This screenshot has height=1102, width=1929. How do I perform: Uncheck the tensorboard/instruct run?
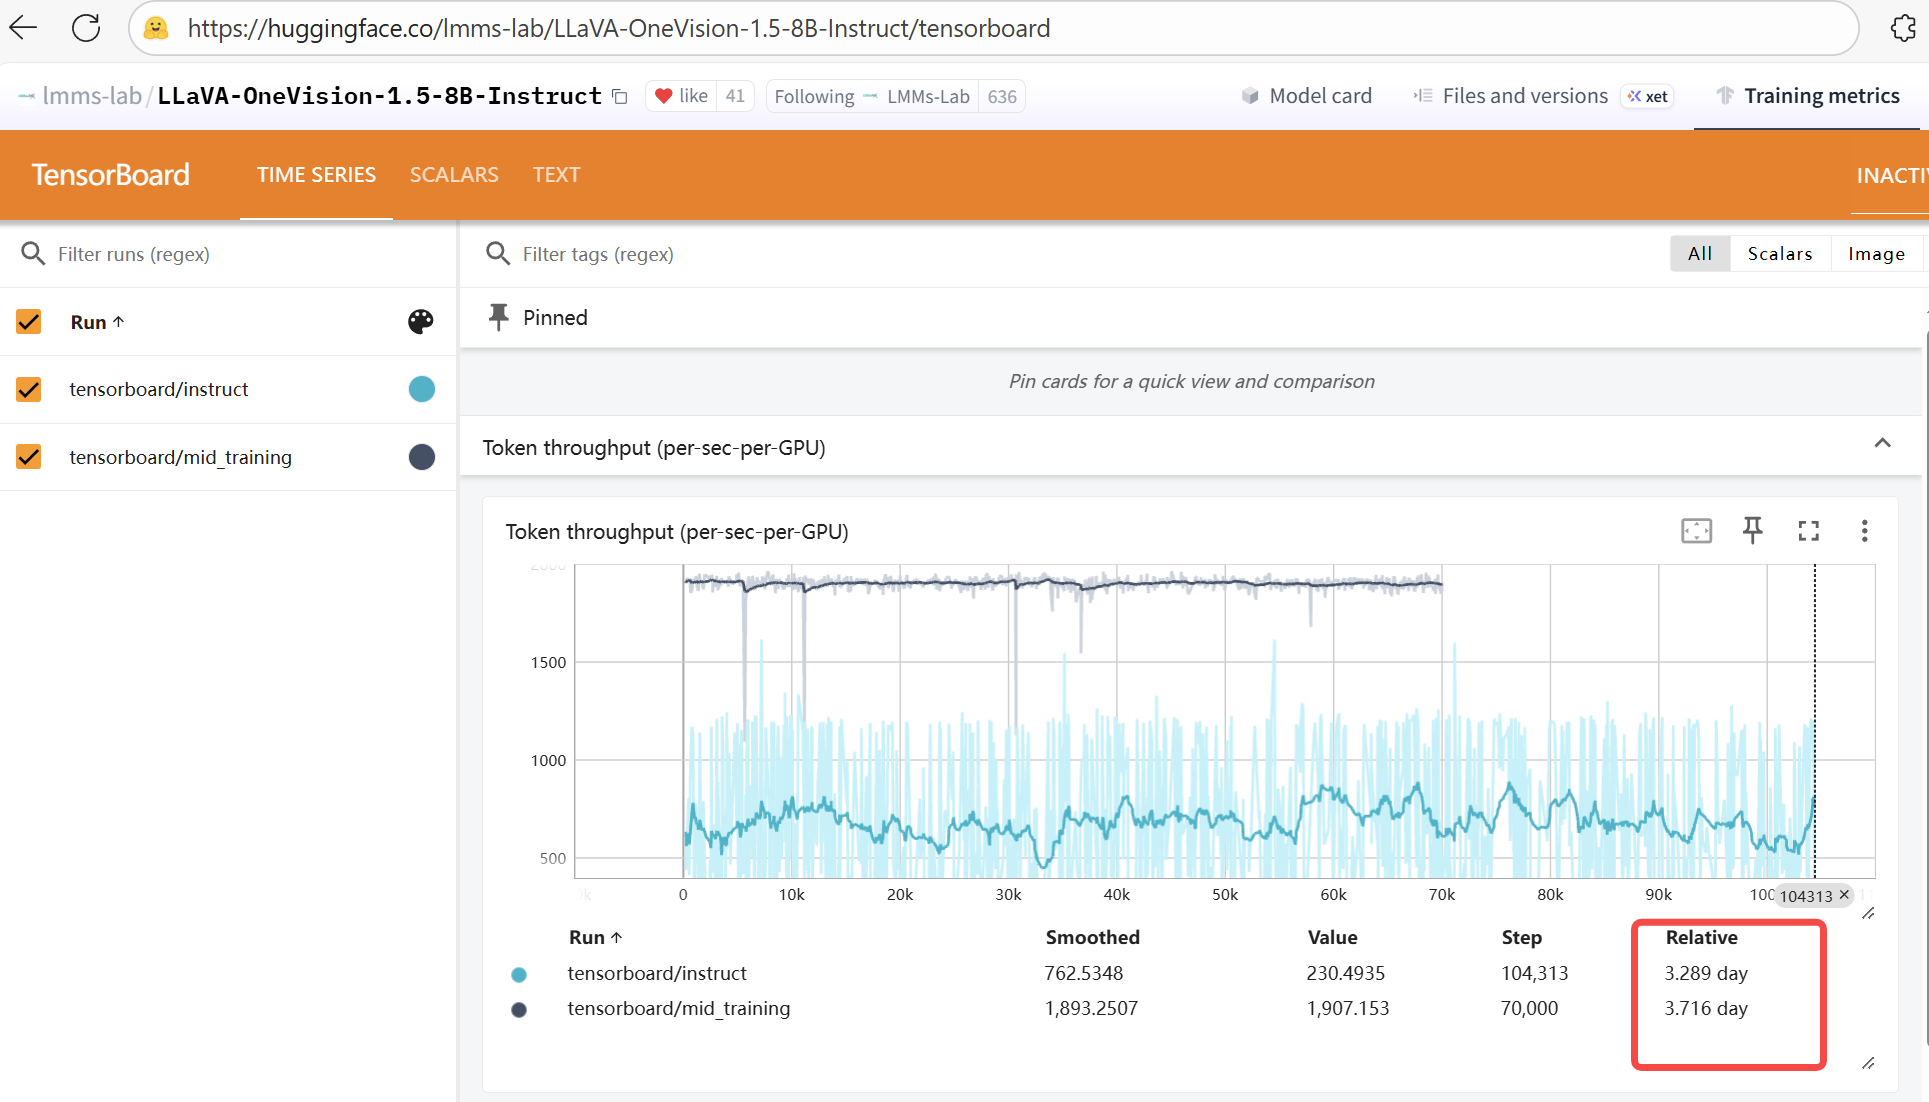coord(28,390)
